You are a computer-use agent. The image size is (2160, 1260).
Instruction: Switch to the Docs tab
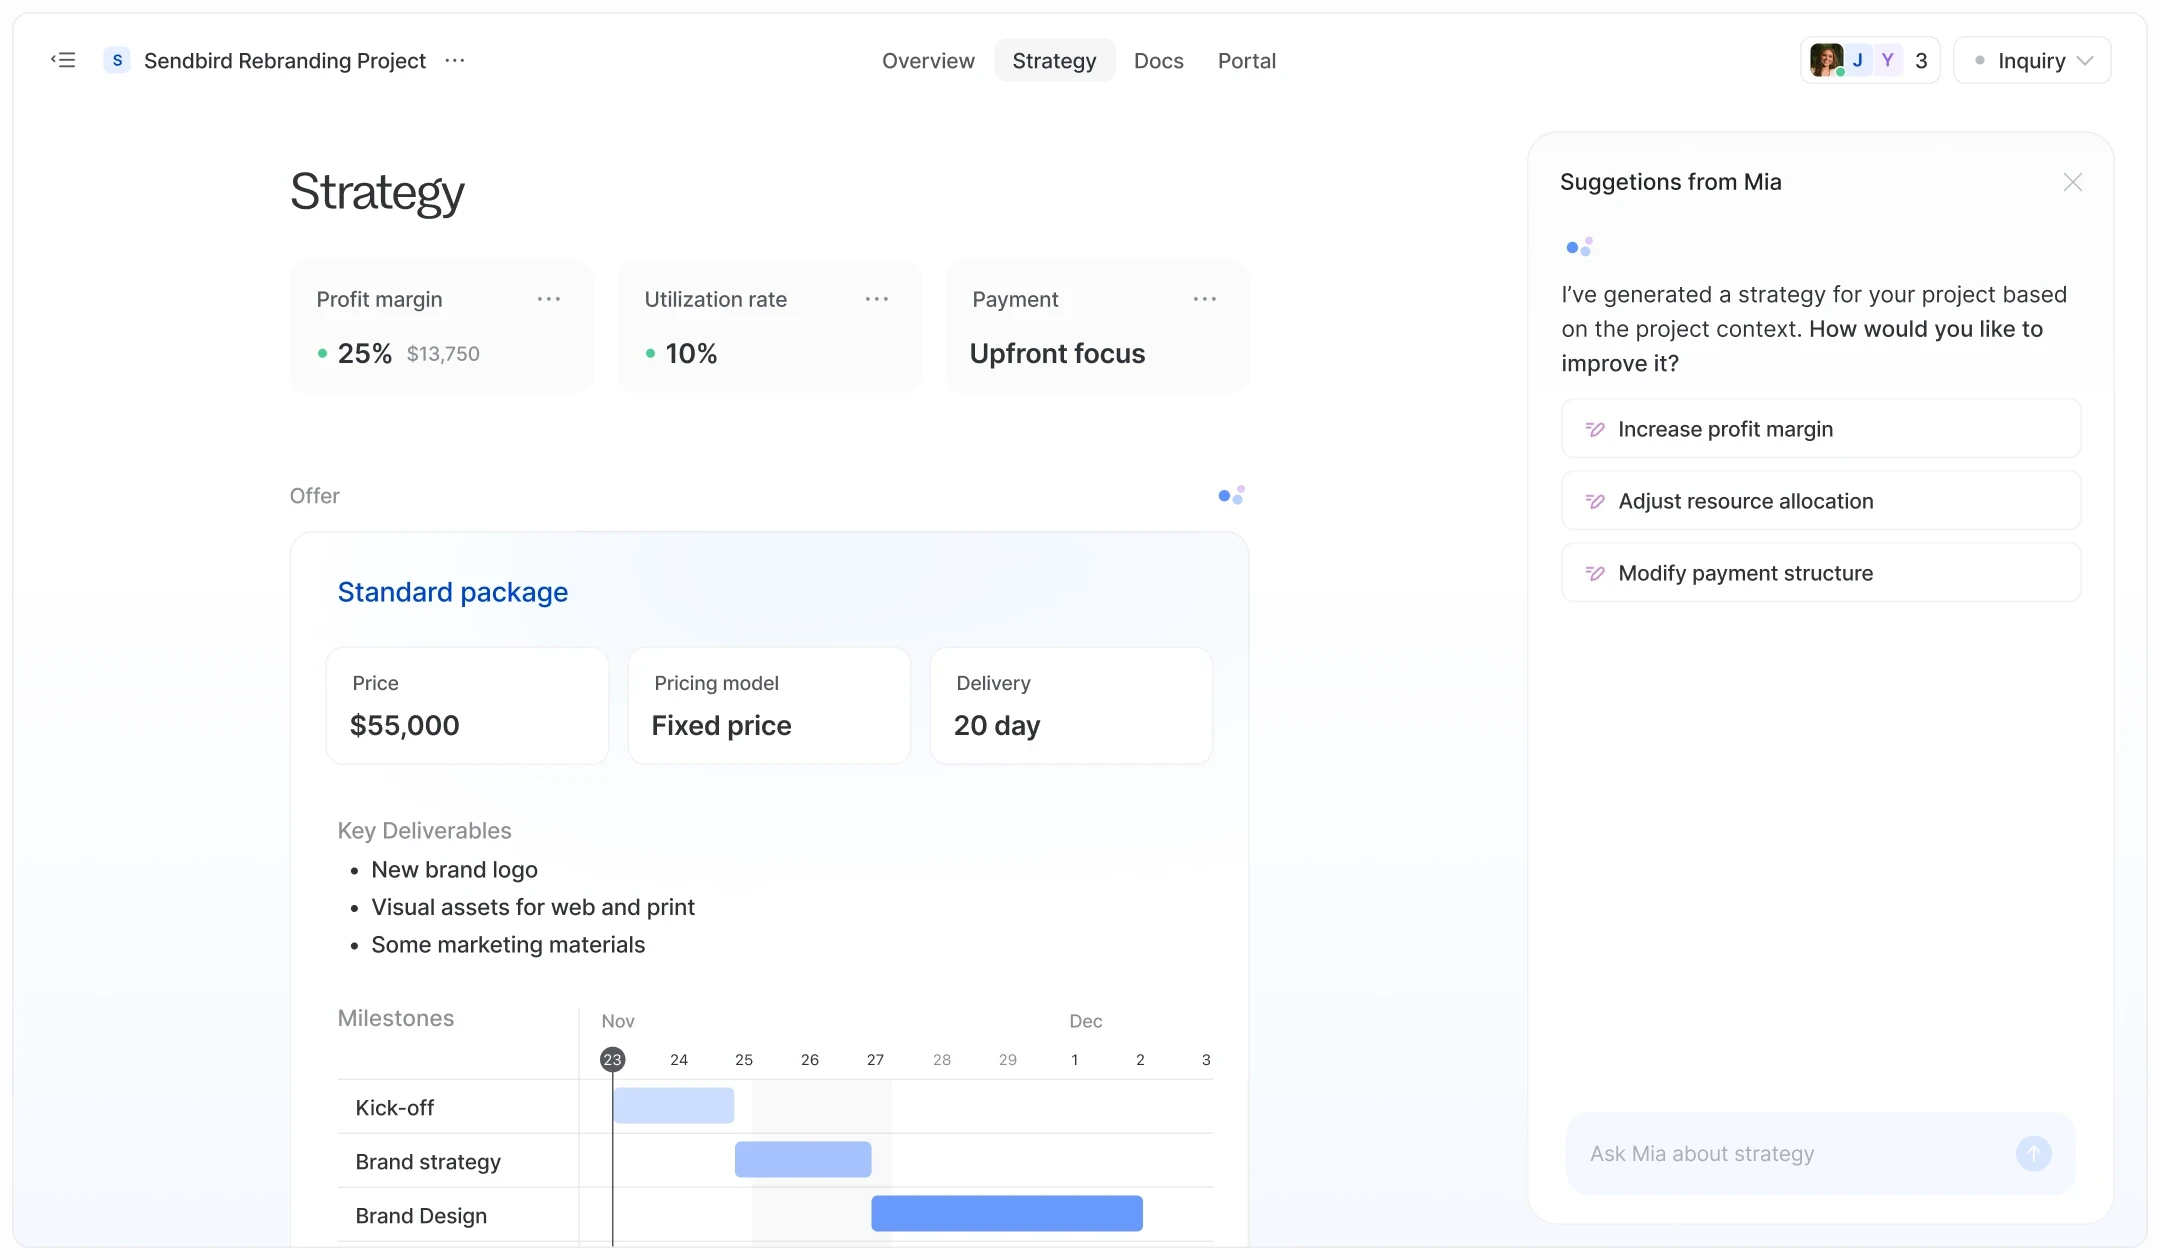point(1158,61)
